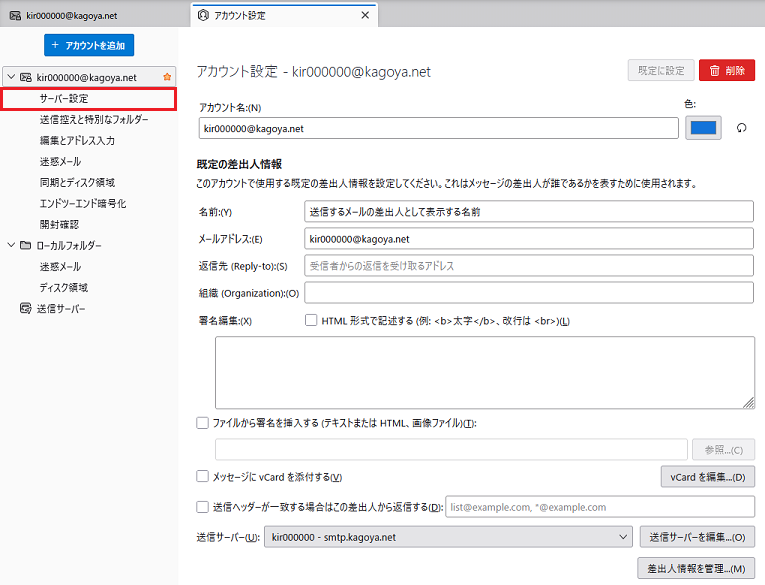Click the 返信先 Reply-to input field

528,266
